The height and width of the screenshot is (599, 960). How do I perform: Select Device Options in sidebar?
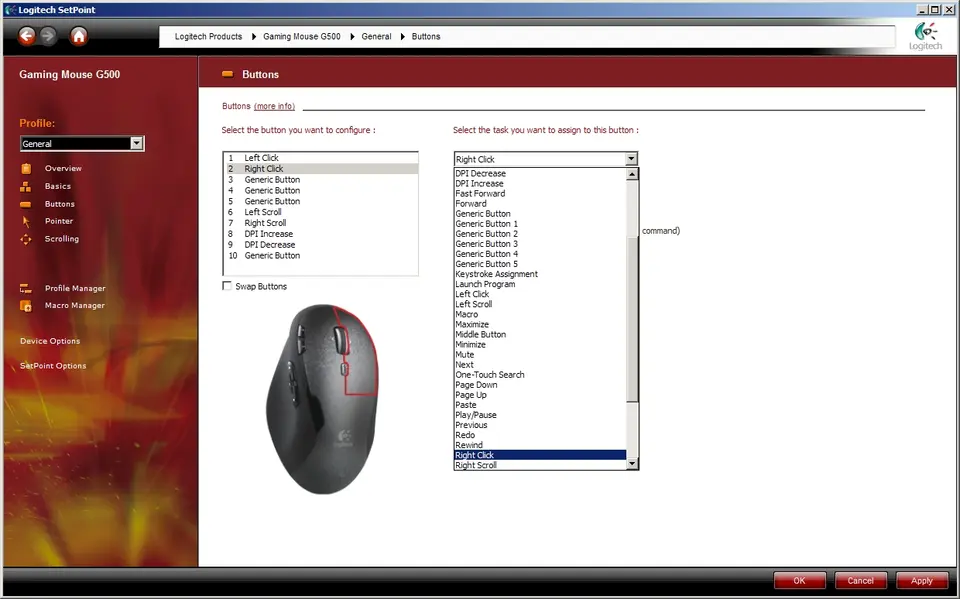pos(50,341)
